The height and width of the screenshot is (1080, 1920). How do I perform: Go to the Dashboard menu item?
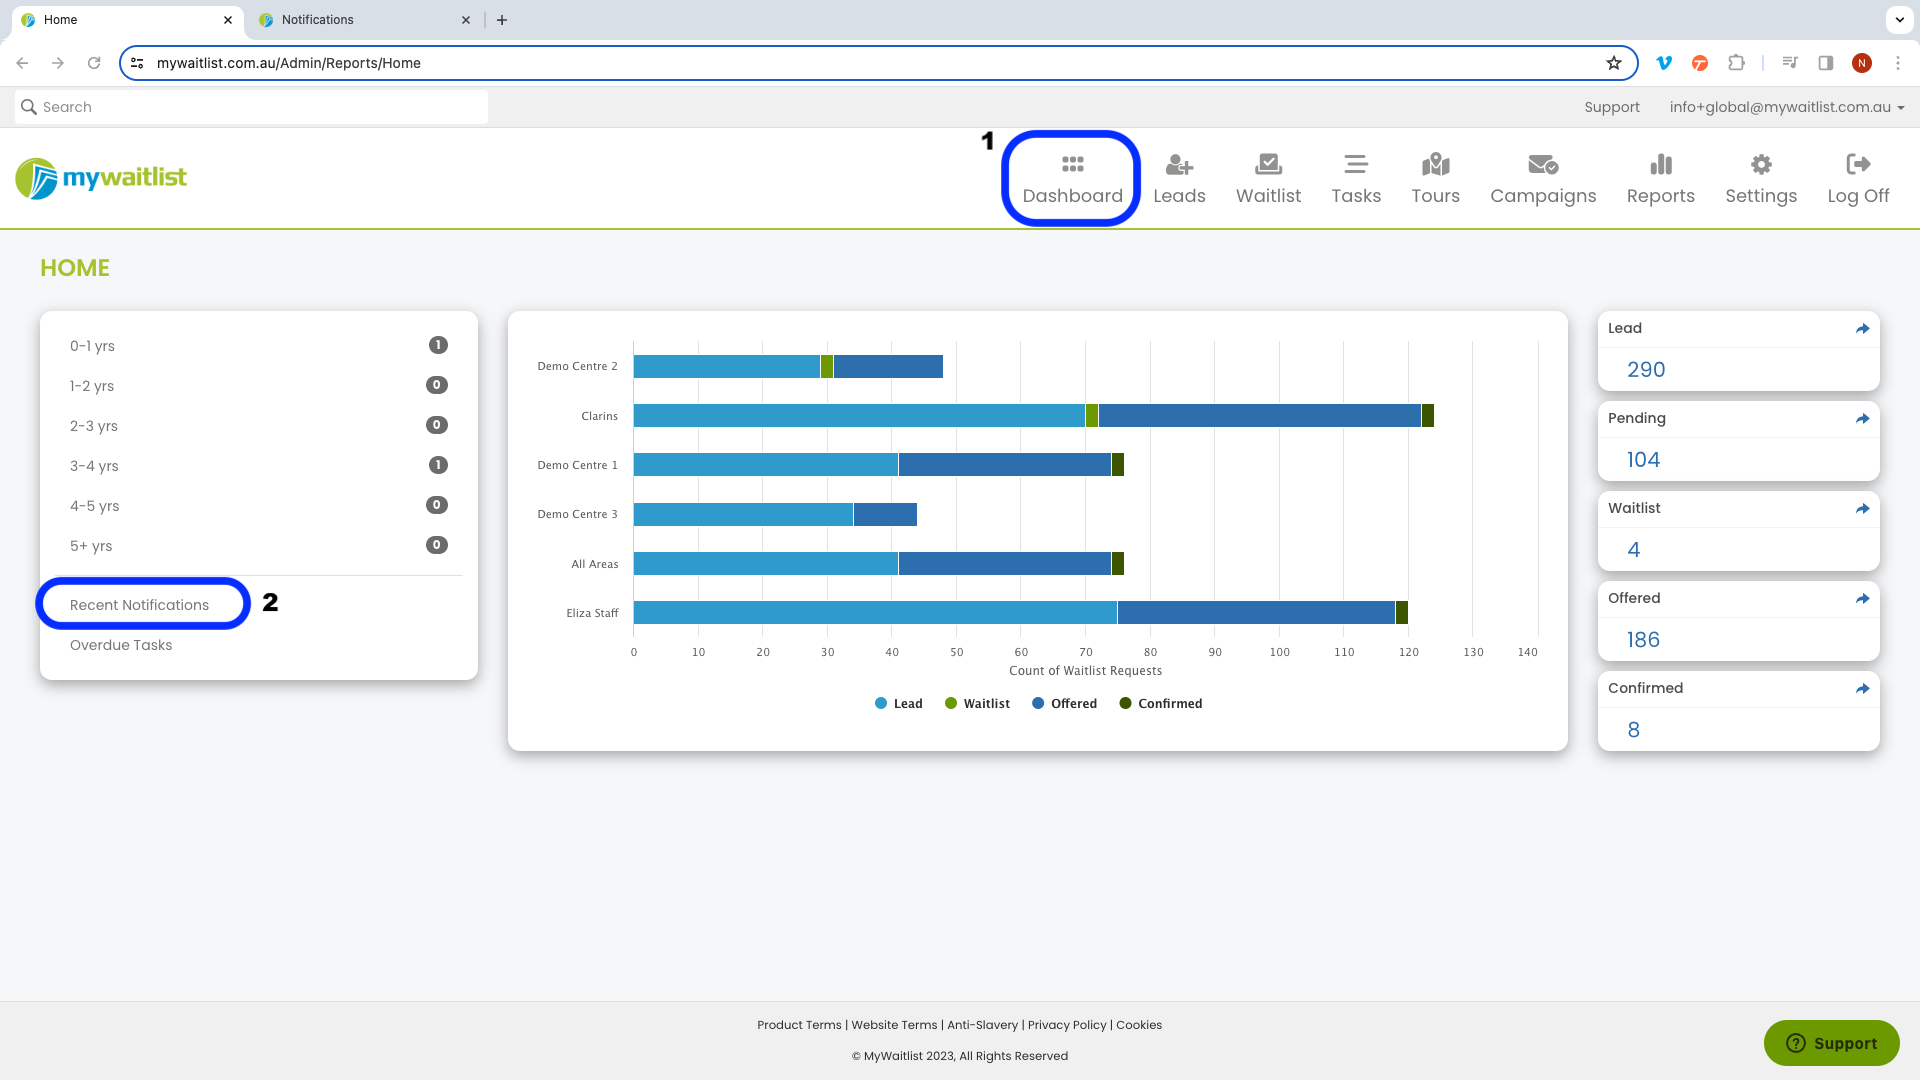1072,179
